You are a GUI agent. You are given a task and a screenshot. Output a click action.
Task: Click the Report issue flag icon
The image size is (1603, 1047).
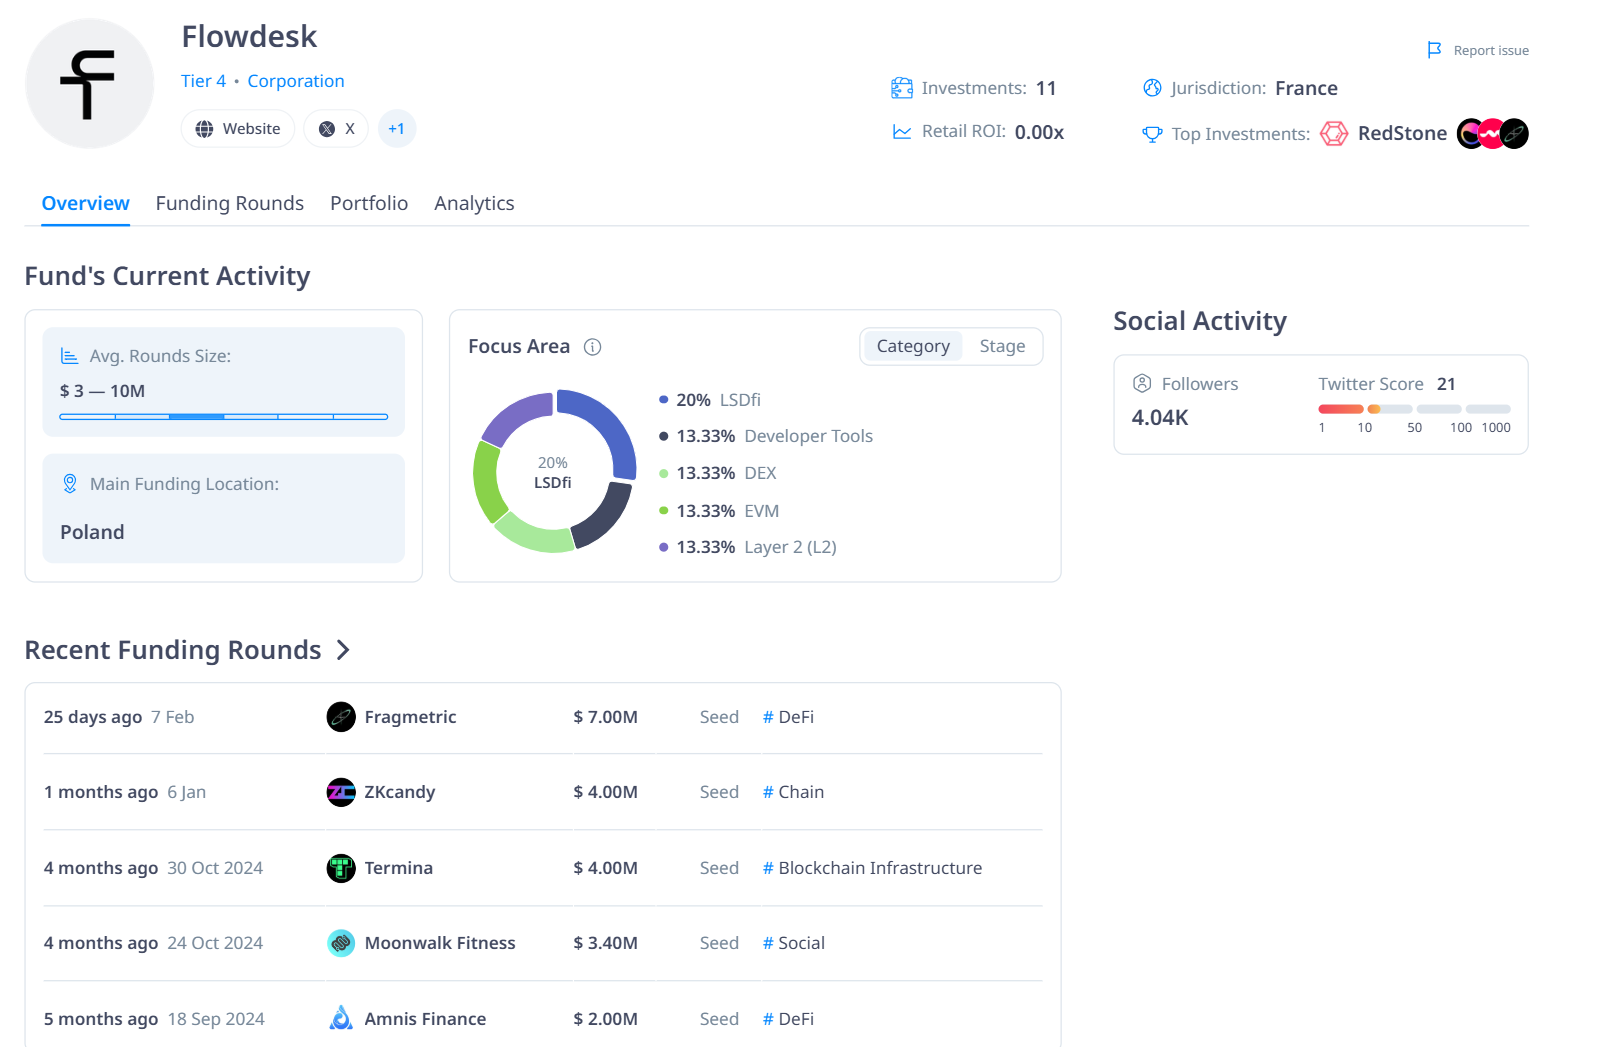point(1434,50)
